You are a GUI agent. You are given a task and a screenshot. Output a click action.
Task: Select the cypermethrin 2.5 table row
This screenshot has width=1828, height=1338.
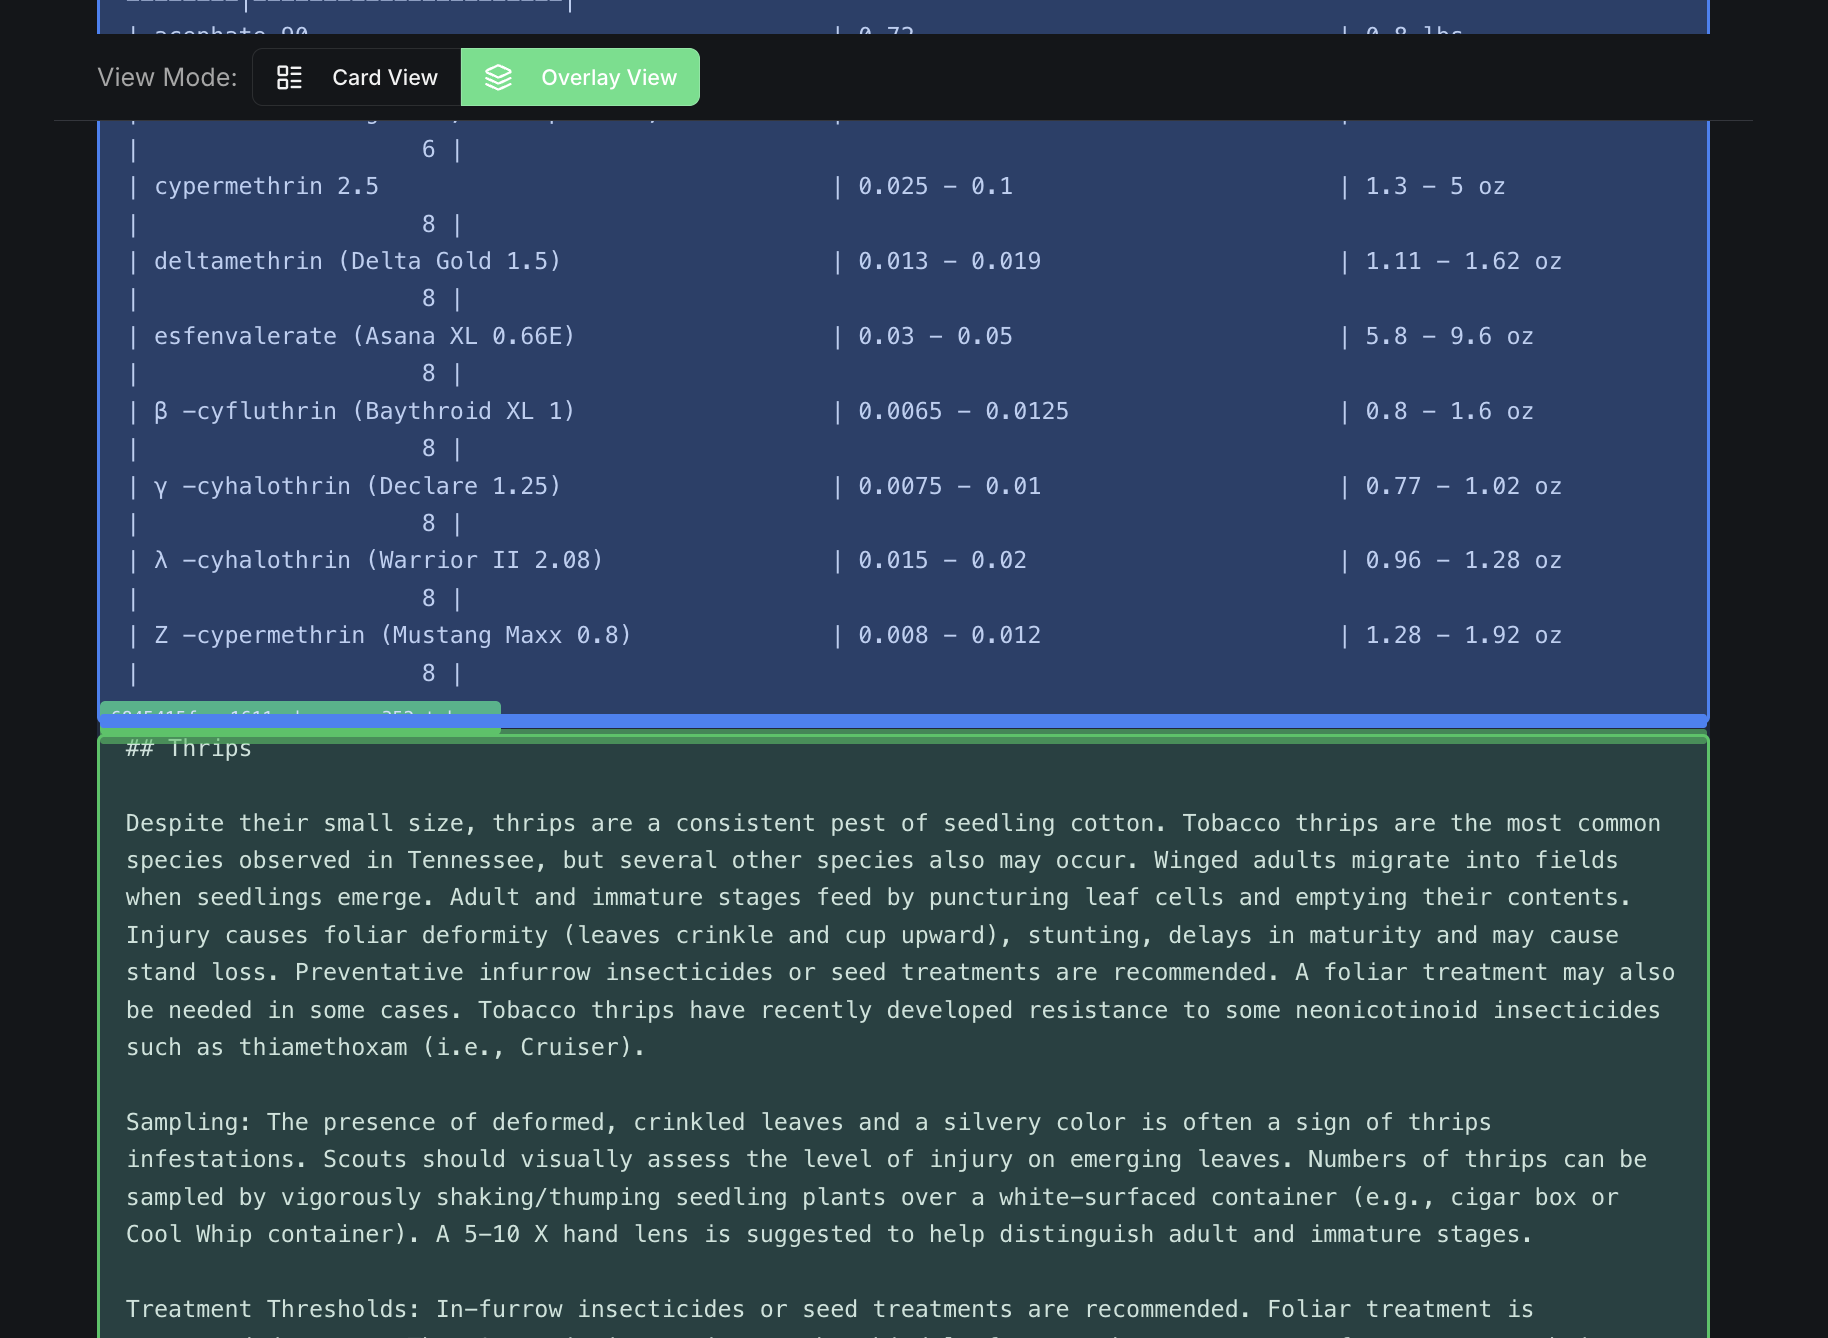click(x=265, y=186)
